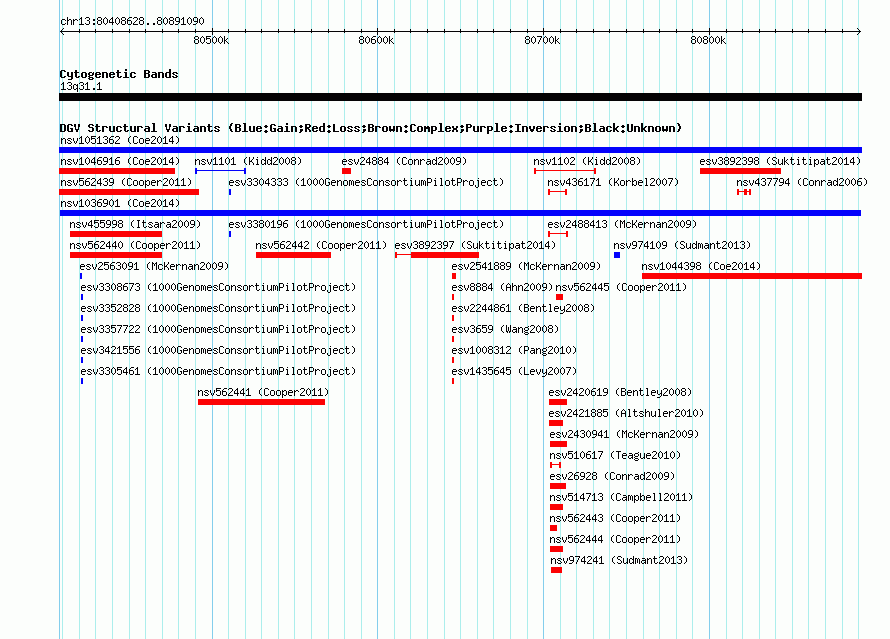Click the esv24884 (Conrad2009) label
890x639 pixels.
pyautogui.click(x=404, y=161)
